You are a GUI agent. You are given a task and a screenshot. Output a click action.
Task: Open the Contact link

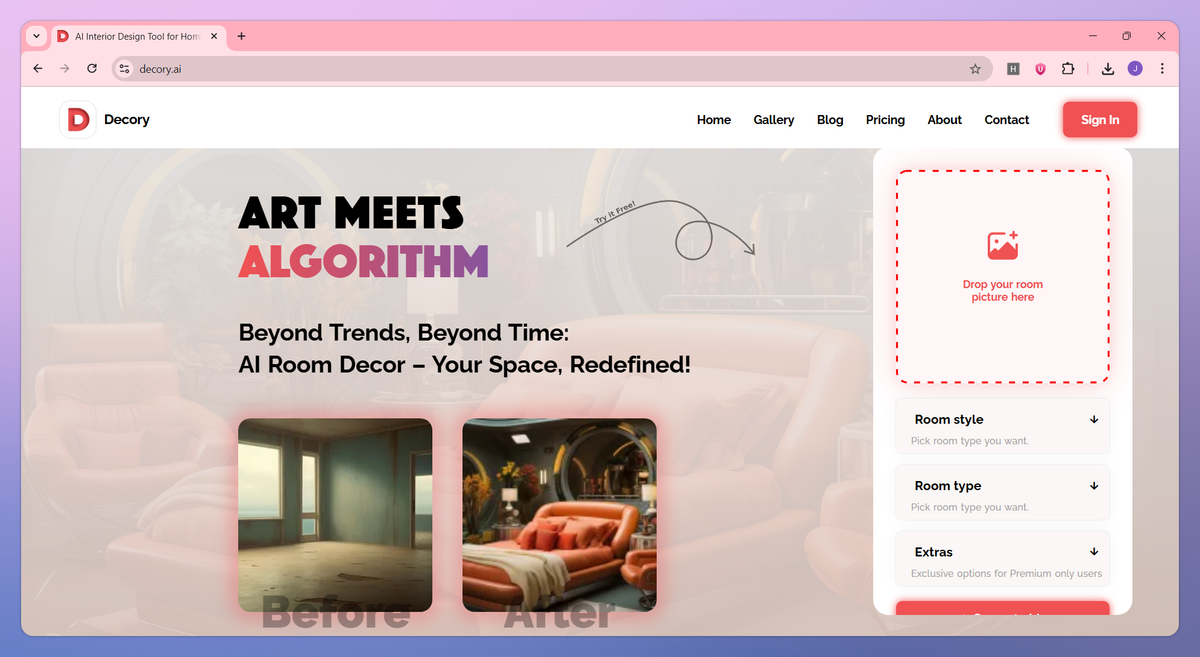tap(1006, 120)
